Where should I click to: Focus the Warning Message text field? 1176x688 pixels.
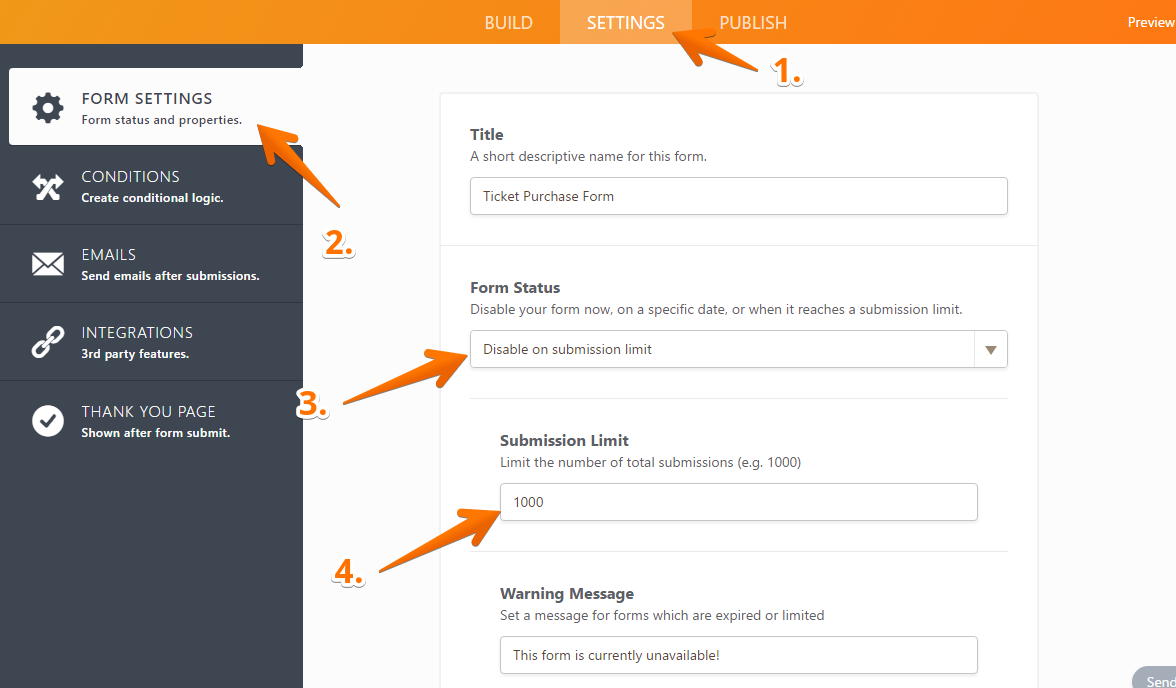tap(738, 655)
